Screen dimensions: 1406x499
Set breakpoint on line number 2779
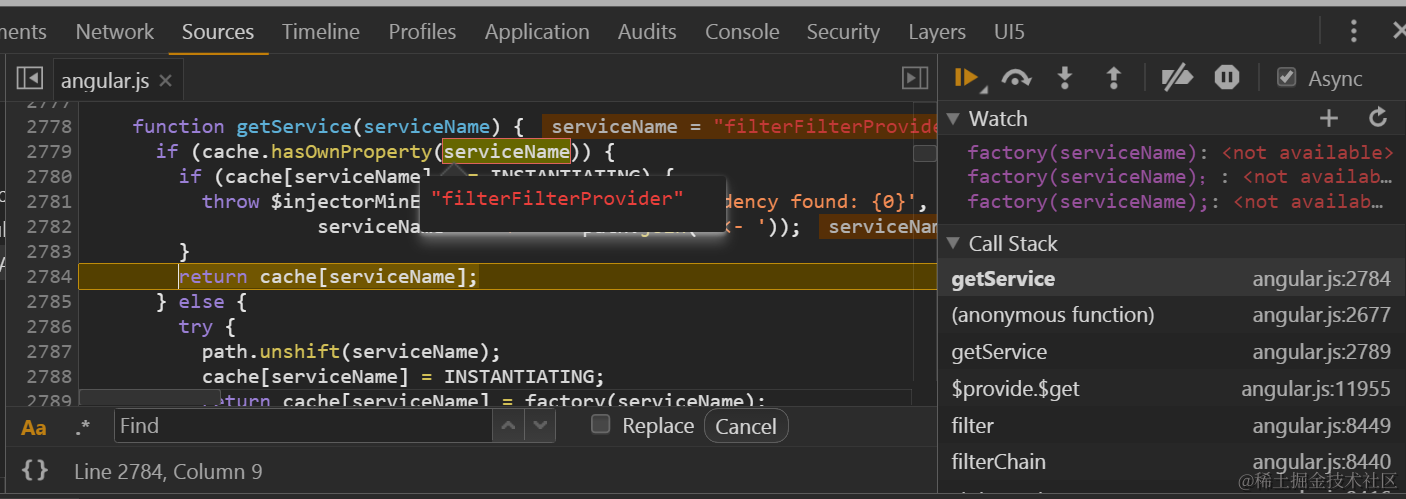[48, 152]
